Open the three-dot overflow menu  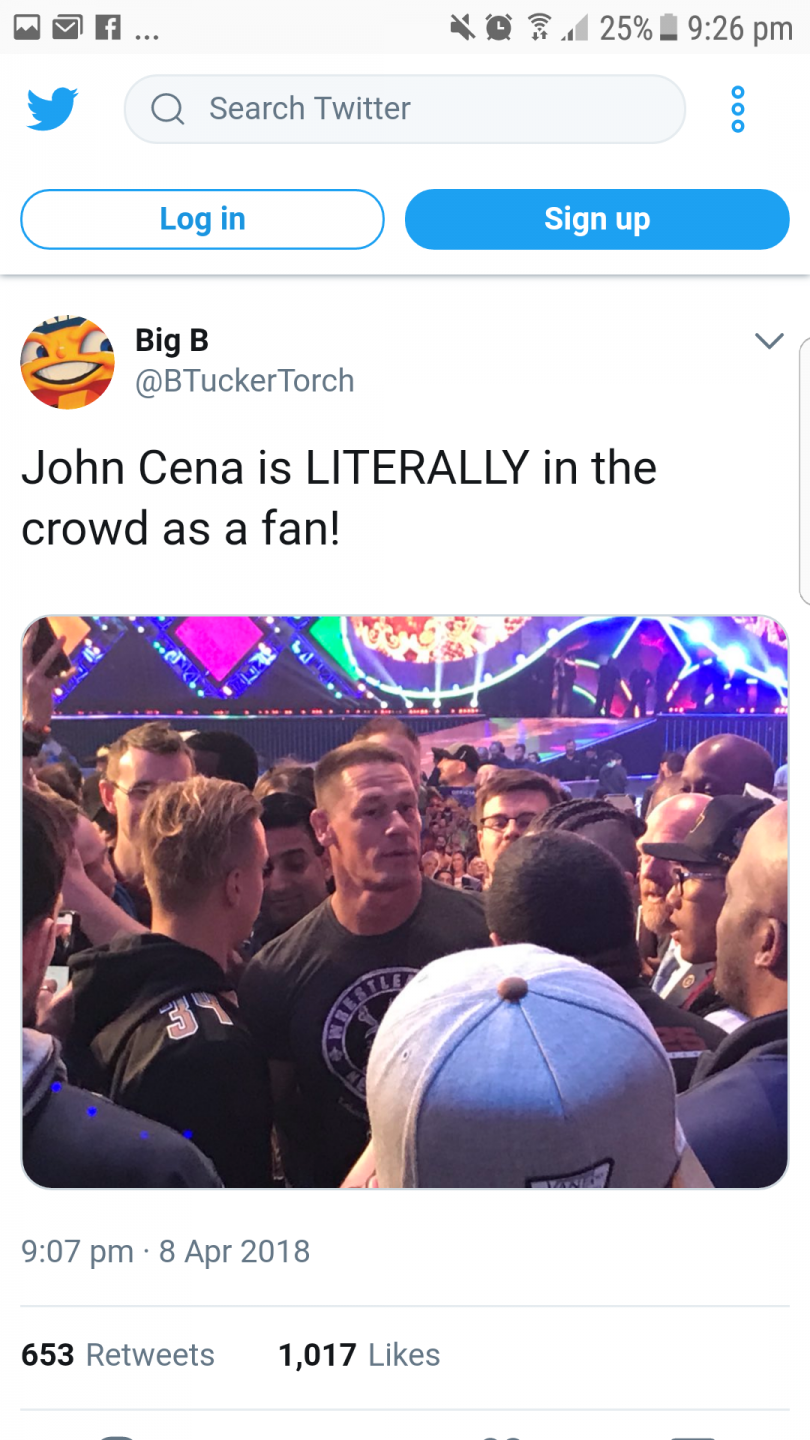click(738, 109)
